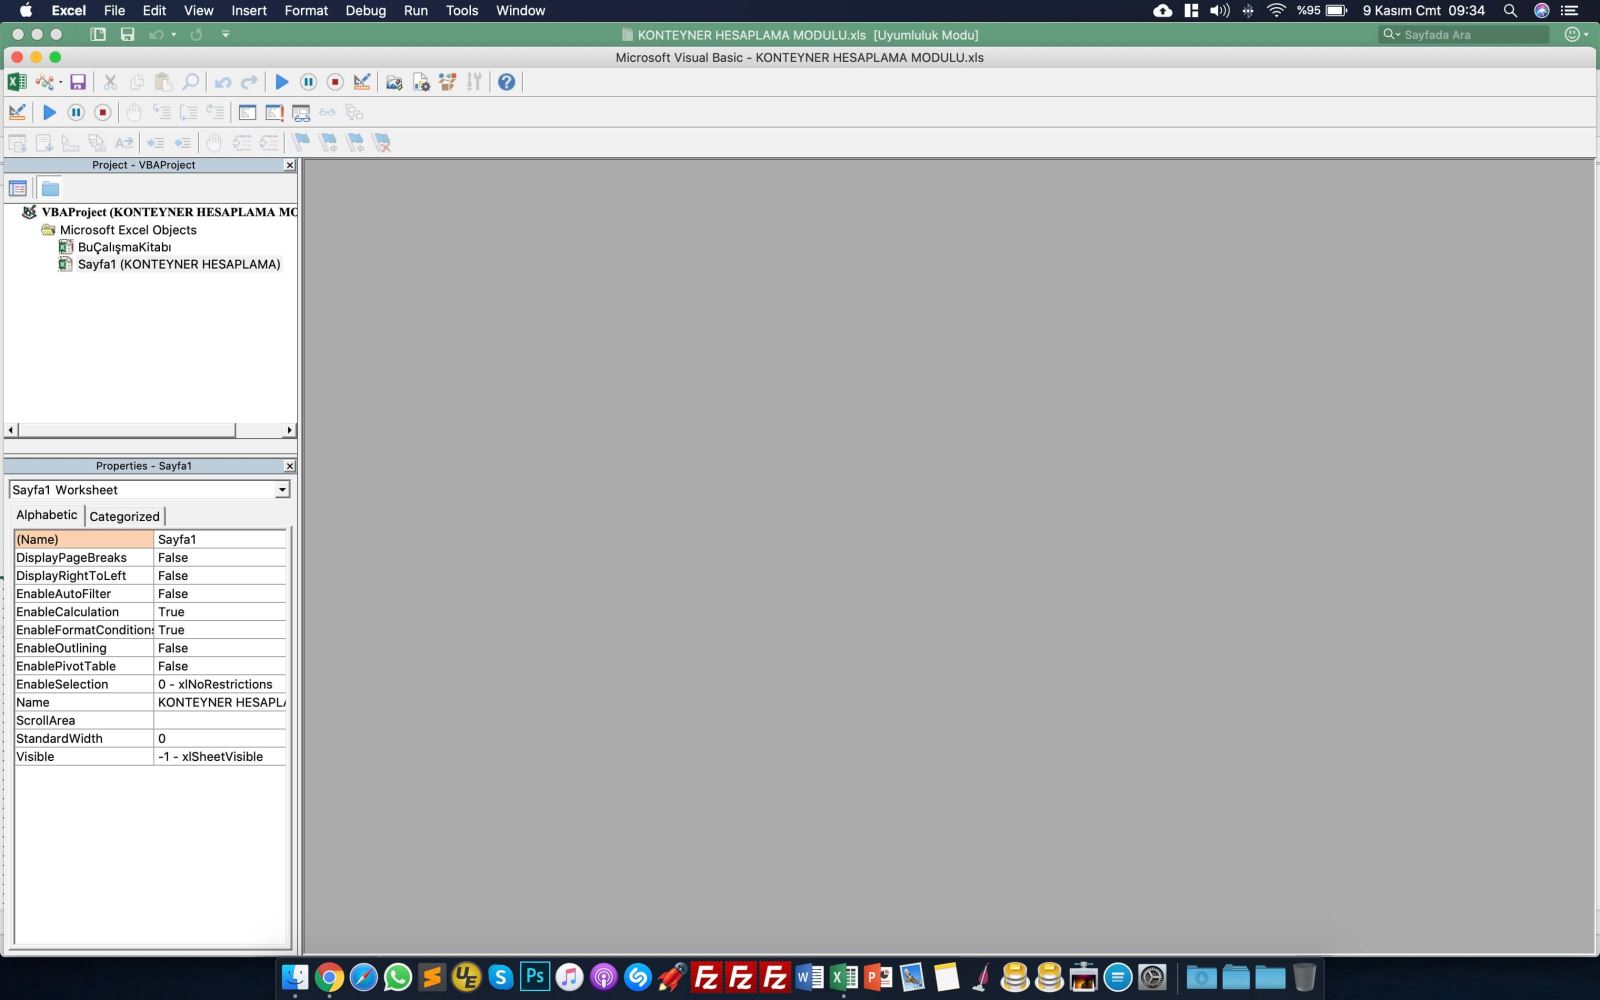Image resolution: width=1600 pixels, height=1000 pixels.
Task: Click the Reset stop icon in the top toolbar
Action: [335, 82]
